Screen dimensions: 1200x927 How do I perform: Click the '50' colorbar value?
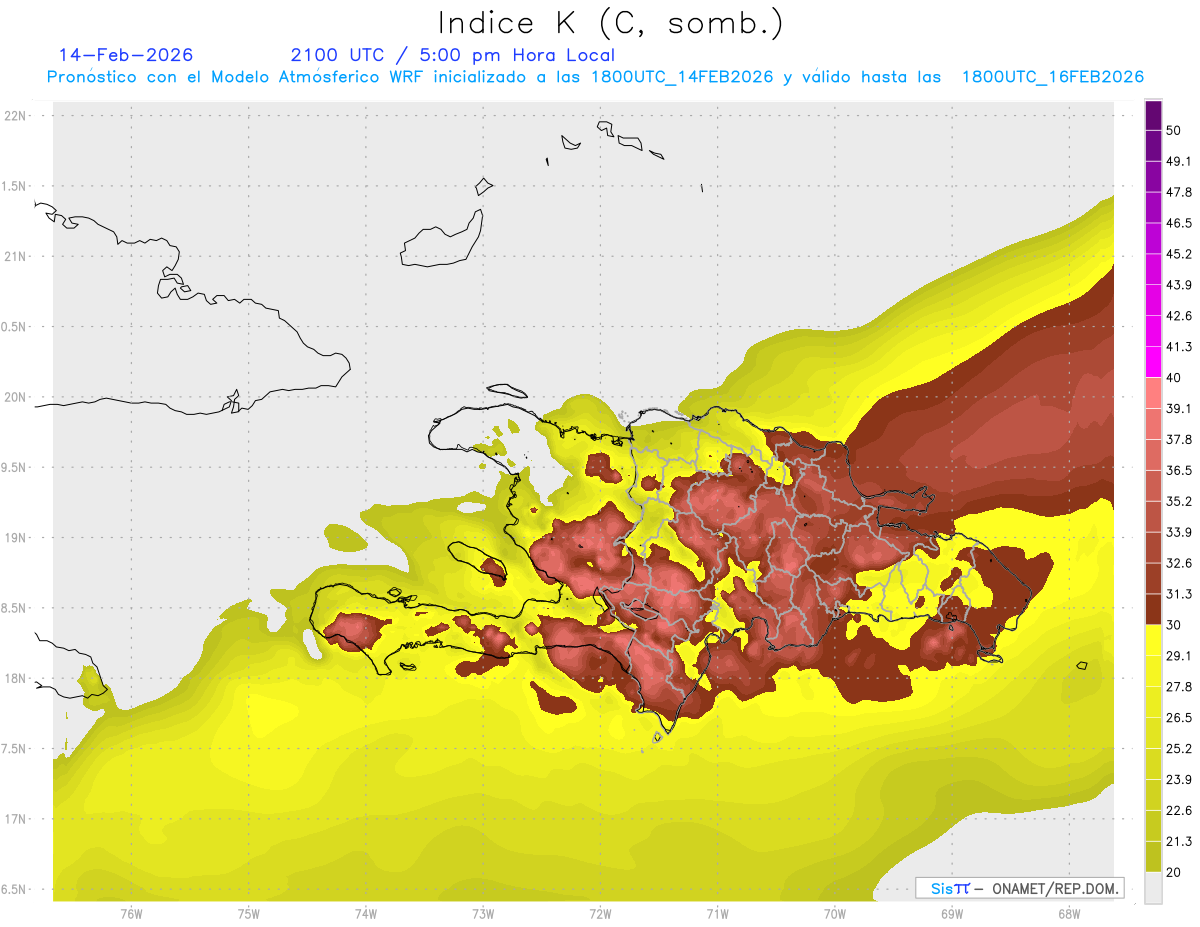(1174, 130)
